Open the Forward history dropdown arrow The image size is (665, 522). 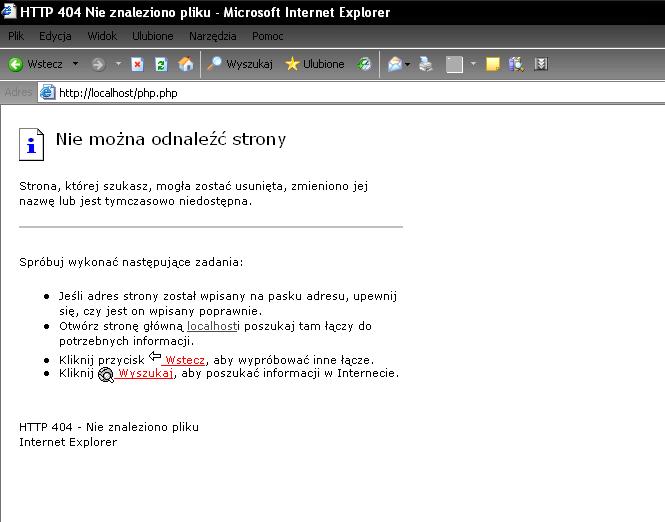point(118,64)
